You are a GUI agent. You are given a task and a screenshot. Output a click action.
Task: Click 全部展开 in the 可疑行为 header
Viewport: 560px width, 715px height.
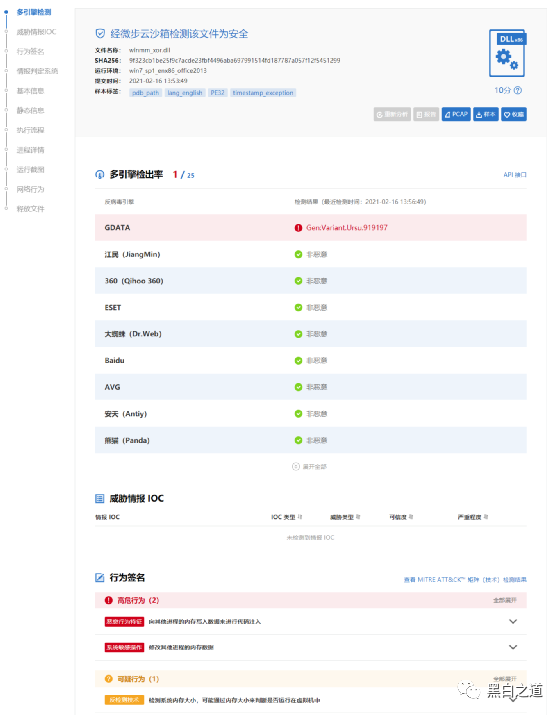[x=505, y=679]
